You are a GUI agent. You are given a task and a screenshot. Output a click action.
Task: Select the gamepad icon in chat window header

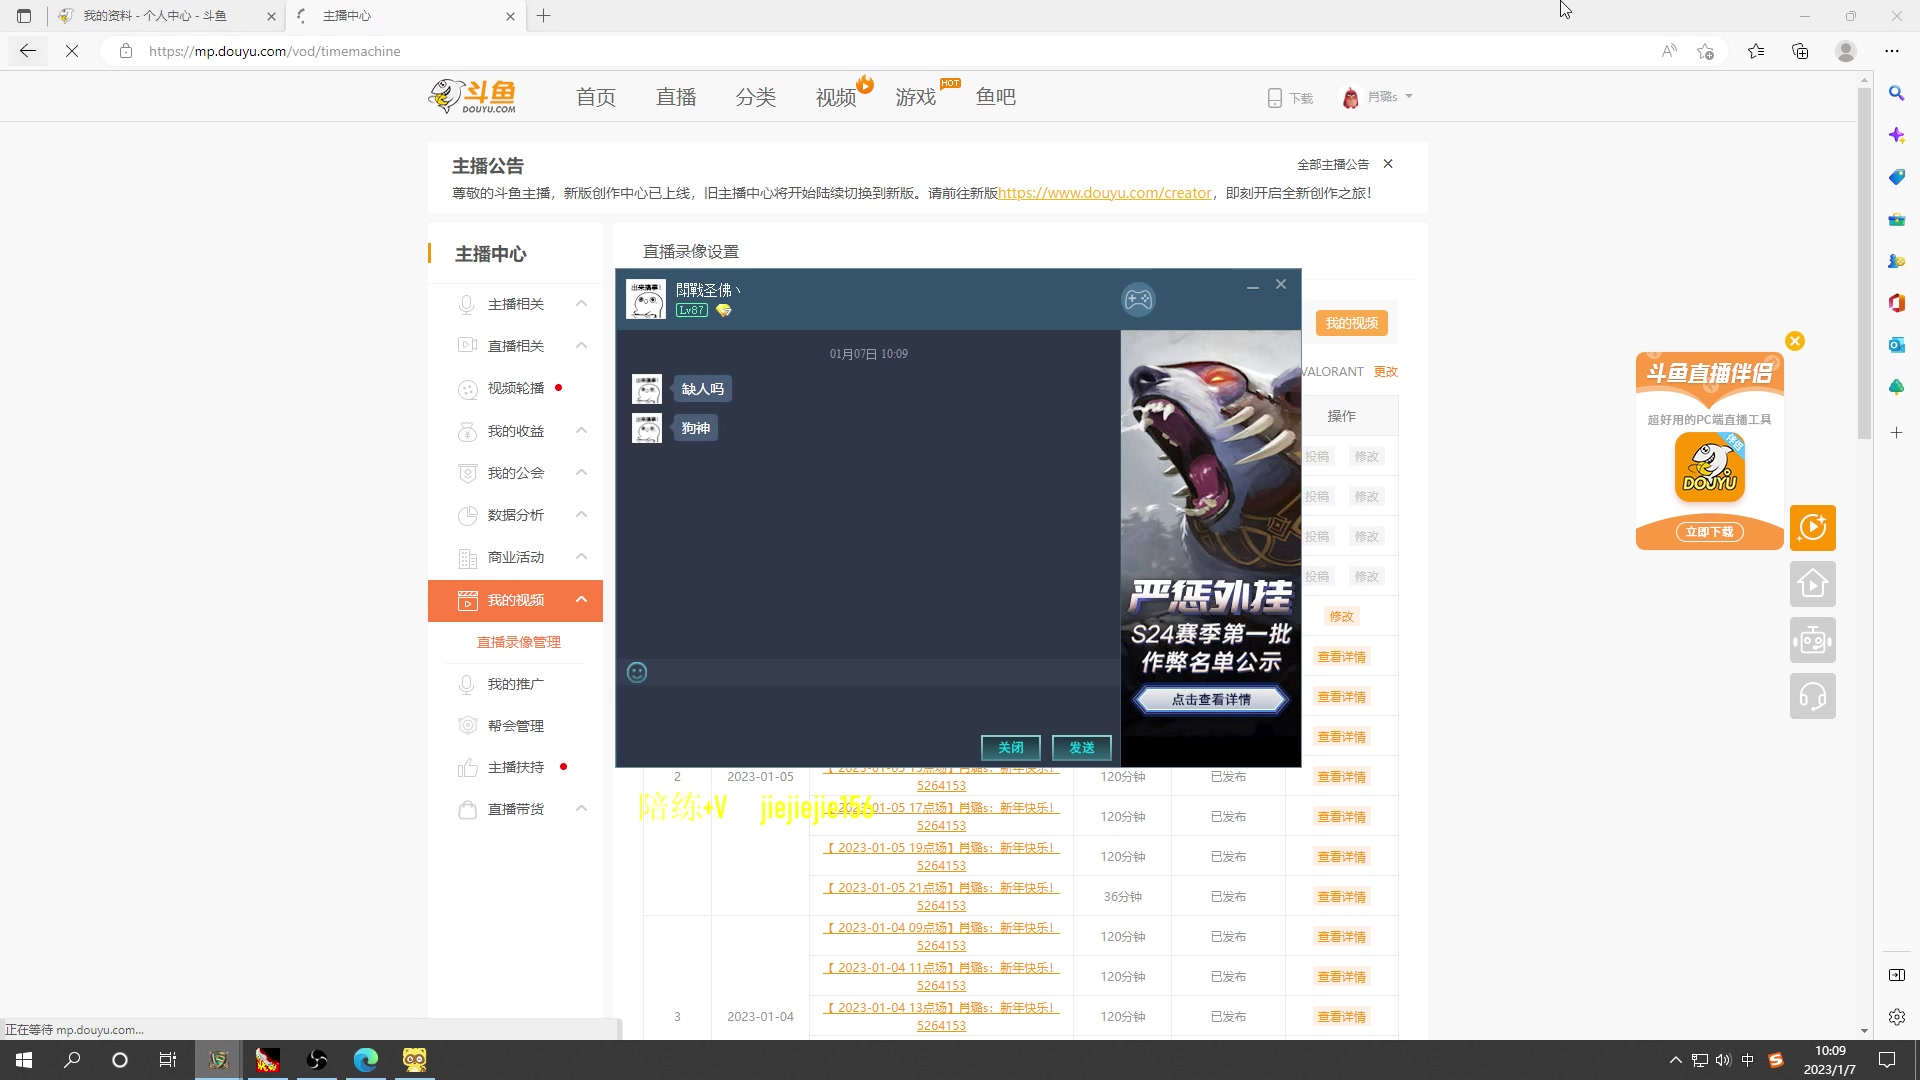tap(1138, 299)
